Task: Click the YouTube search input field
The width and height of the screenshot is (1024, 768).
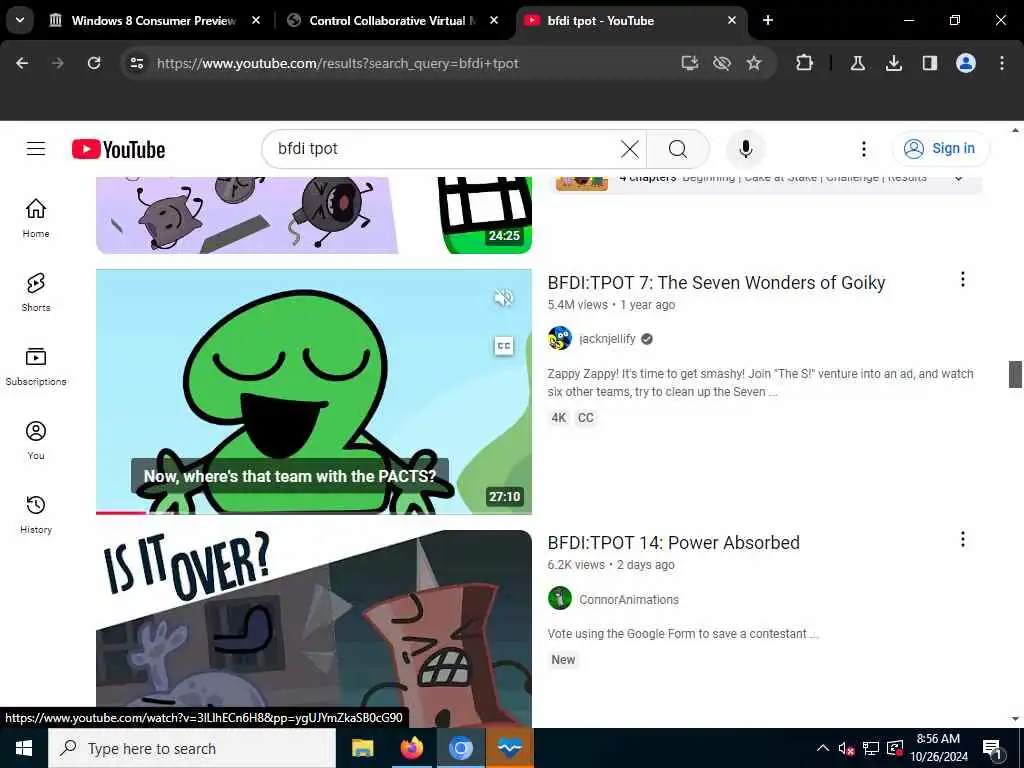Action: click(444, 149)
